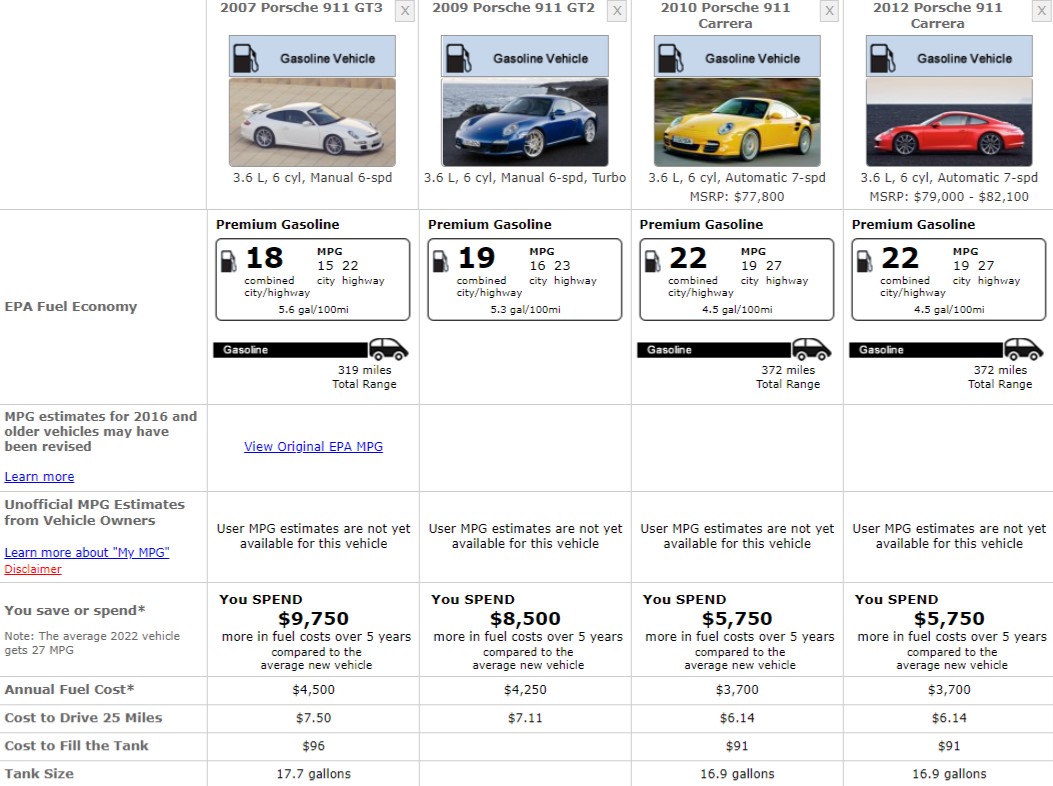
Task: Click MSRP: $77,800 text
Action: (737, 197)
